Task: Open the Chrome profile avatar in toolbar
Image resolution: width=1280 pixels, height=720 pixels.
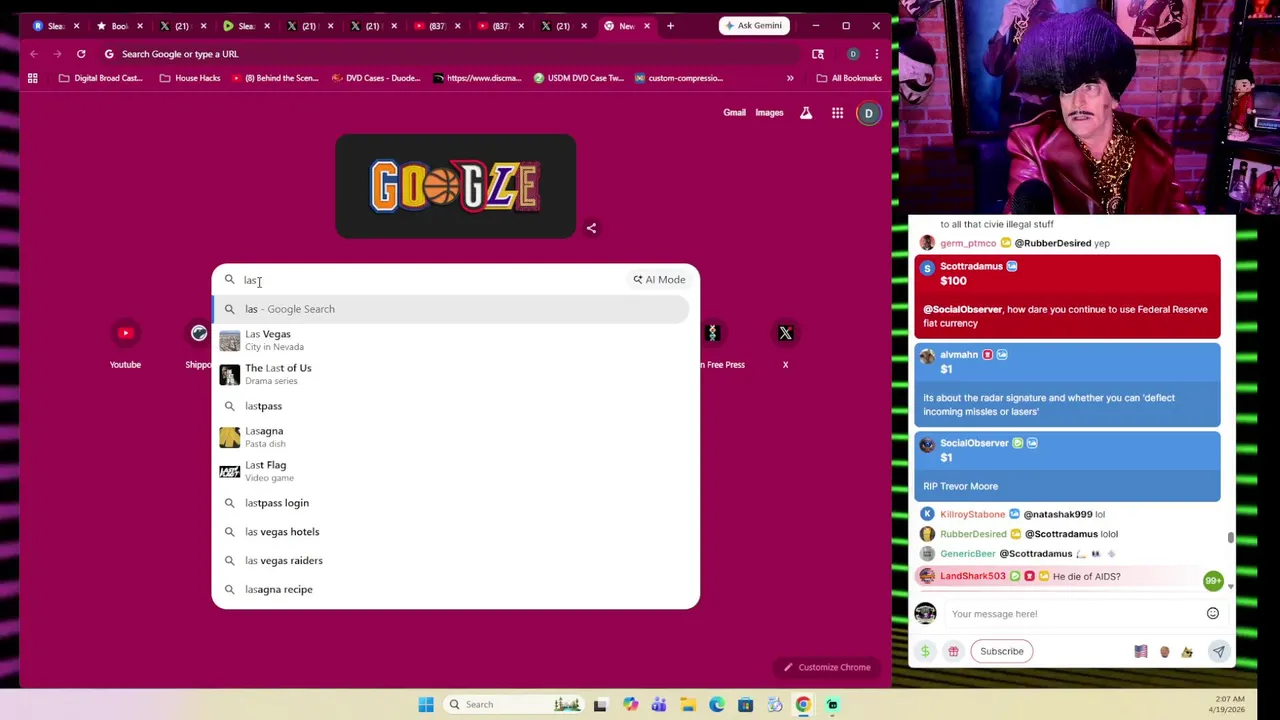Action: coord(853,54)
